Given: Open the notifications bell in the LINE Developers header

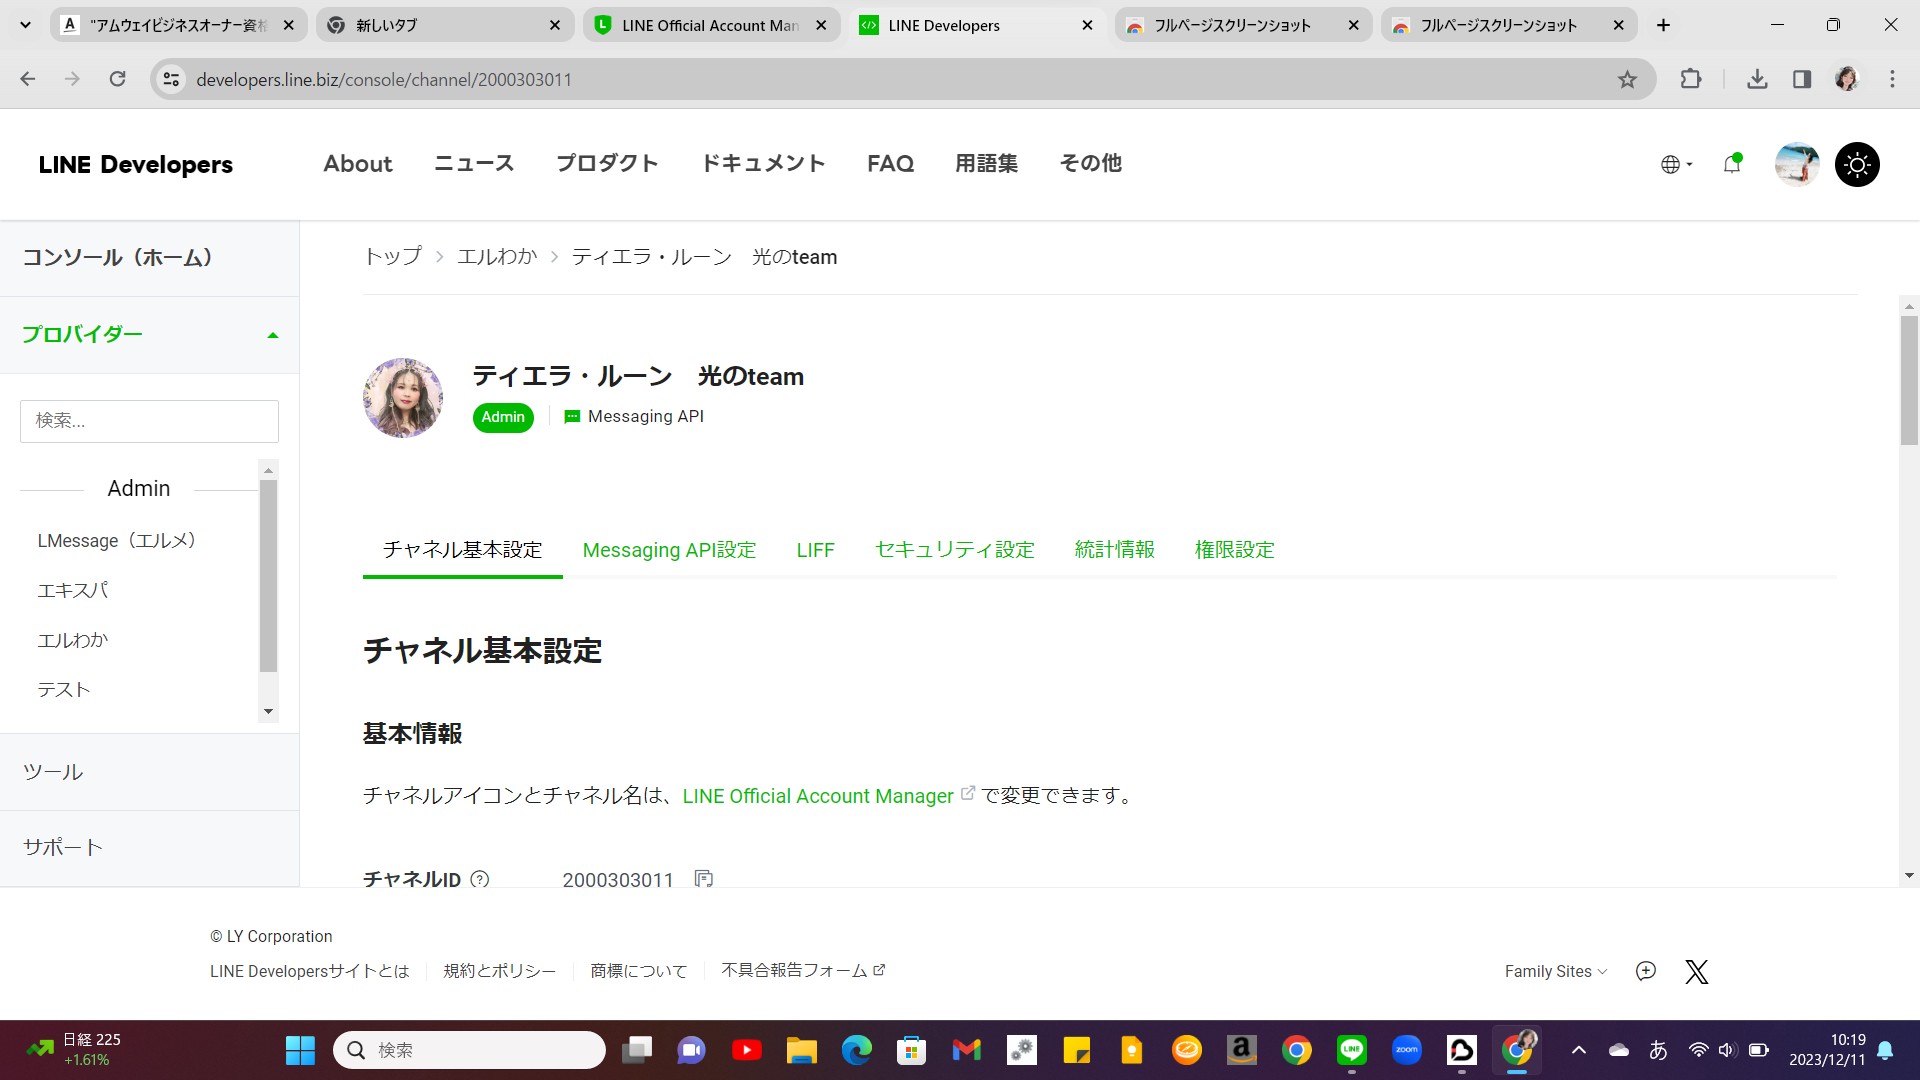Looking at the screenshot, I should 1732,164.
